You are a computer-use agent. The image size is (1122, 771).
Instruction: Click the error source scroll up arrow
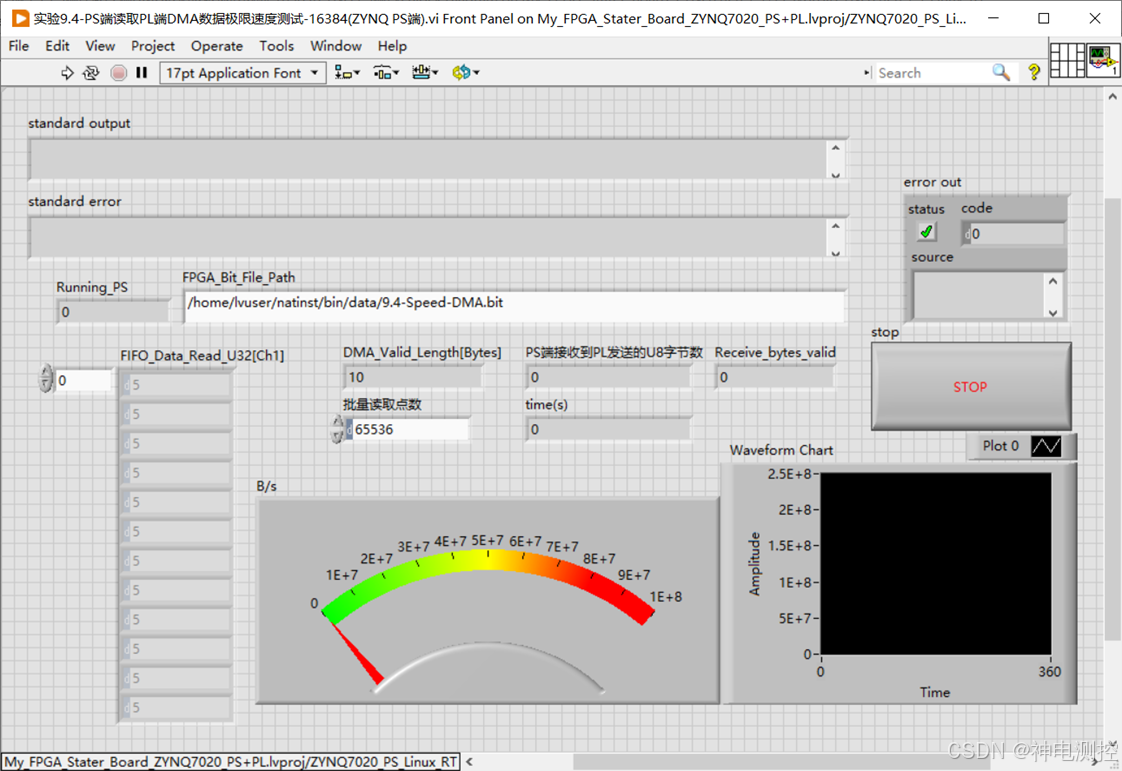(1053, 281)
